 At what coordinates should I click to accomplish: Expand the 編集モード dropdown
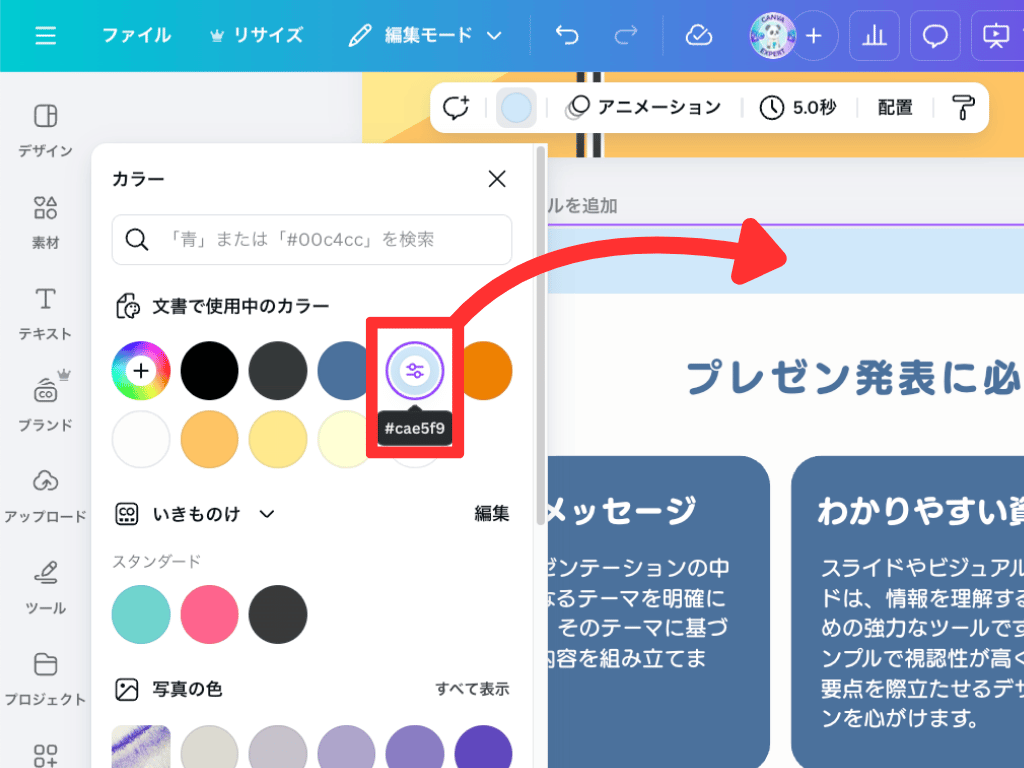tap(425, 35)
